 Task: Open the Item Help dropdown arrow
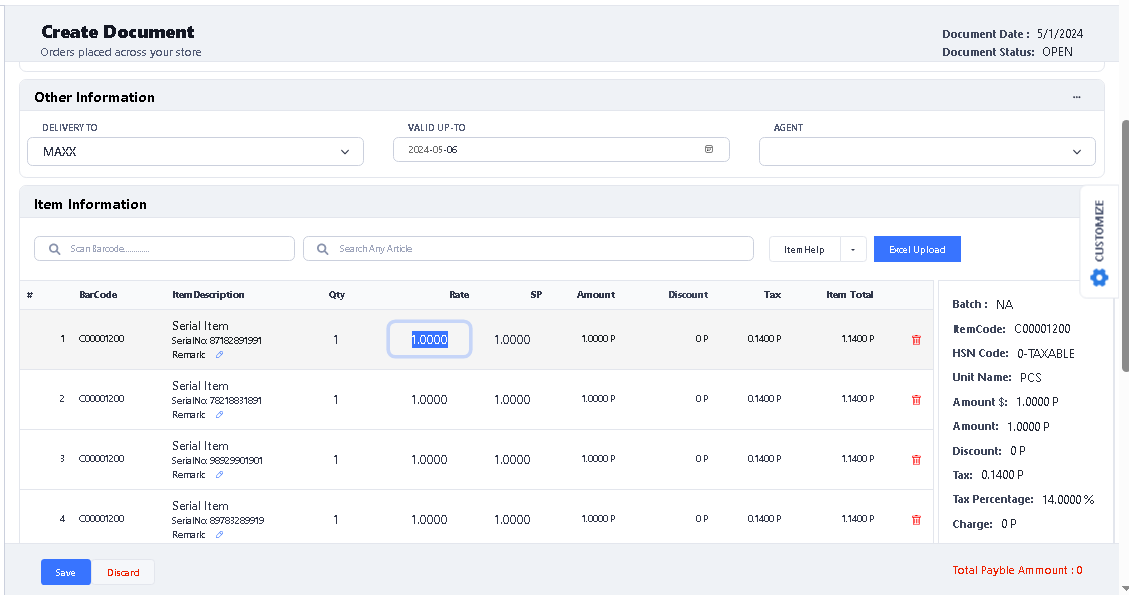pos(853,249)
